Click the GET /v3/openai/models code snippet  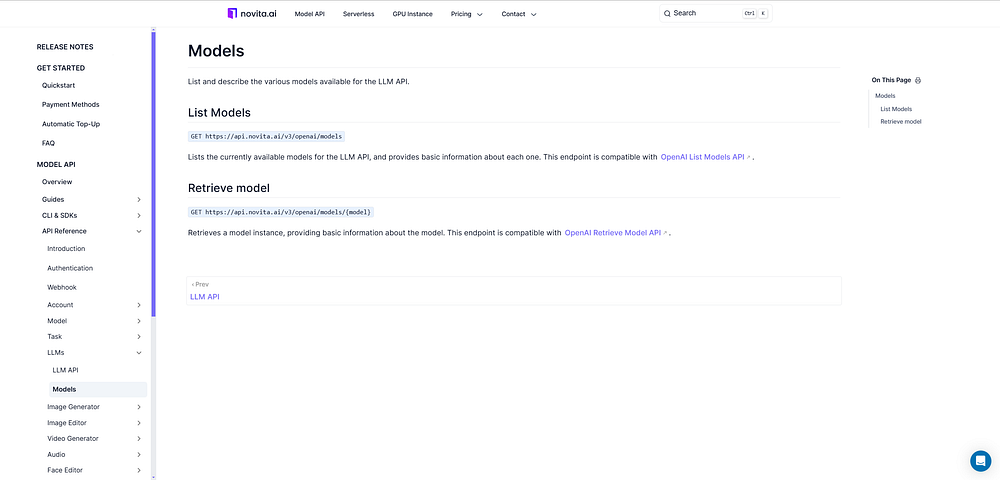point(267,136)
